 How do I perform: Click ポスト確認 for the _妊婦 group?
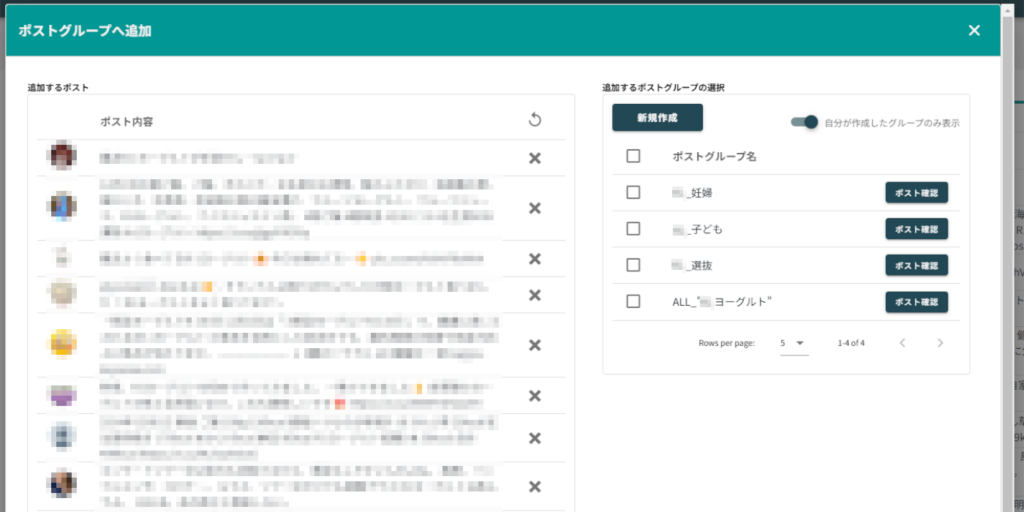(917, 193)
